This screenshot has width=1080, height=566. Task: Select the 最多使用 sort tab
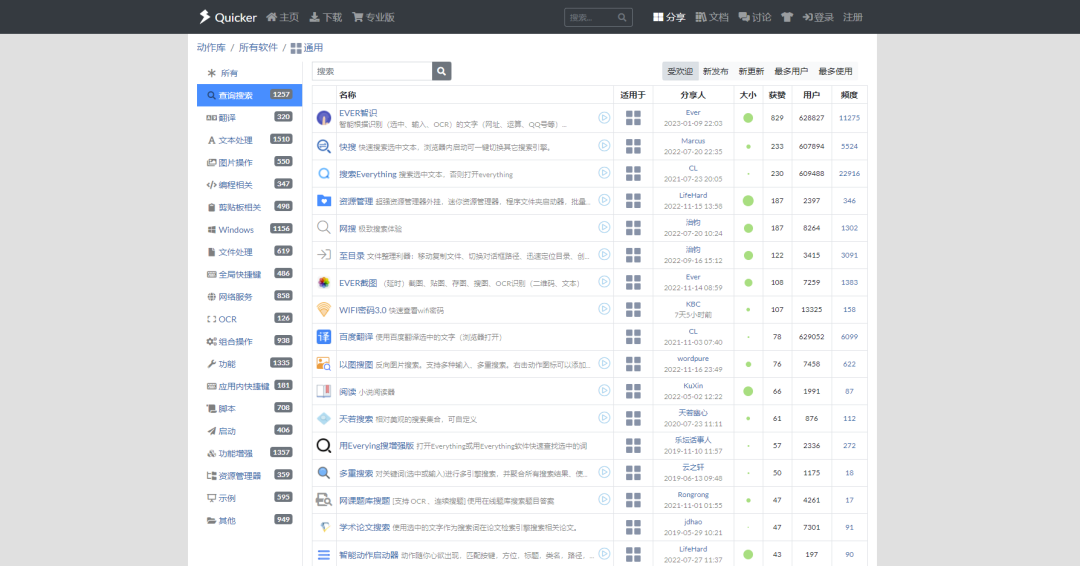point(835,71)
